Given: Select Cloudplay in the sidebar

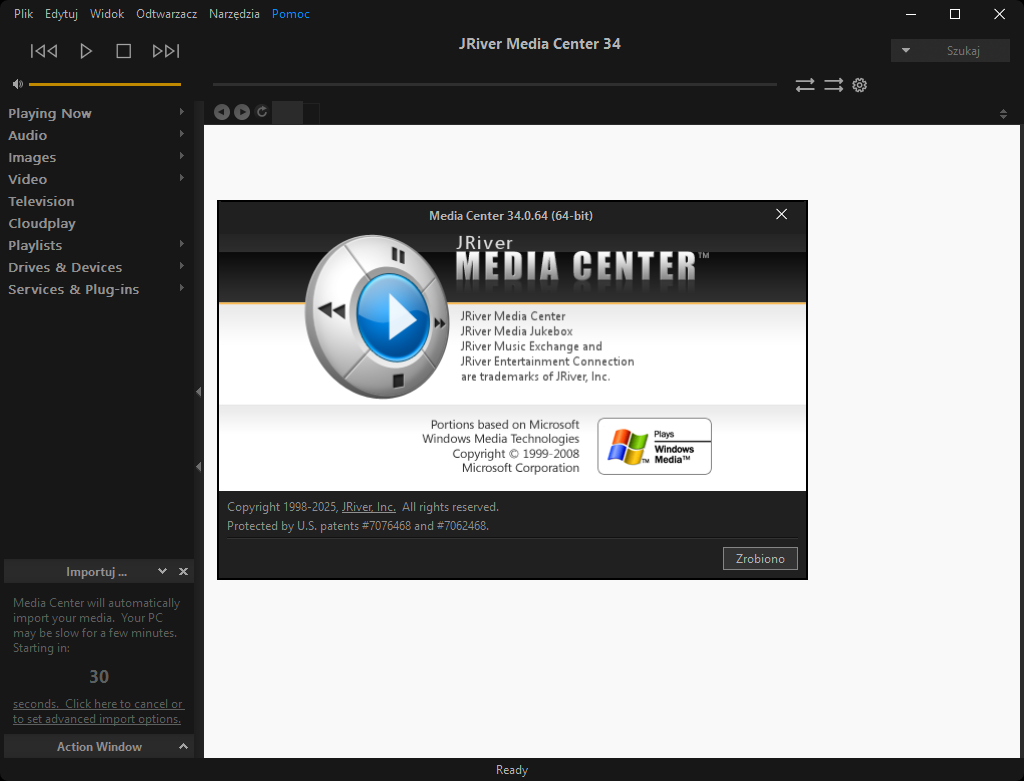Looking at the screenshot, I should (42, 223).
